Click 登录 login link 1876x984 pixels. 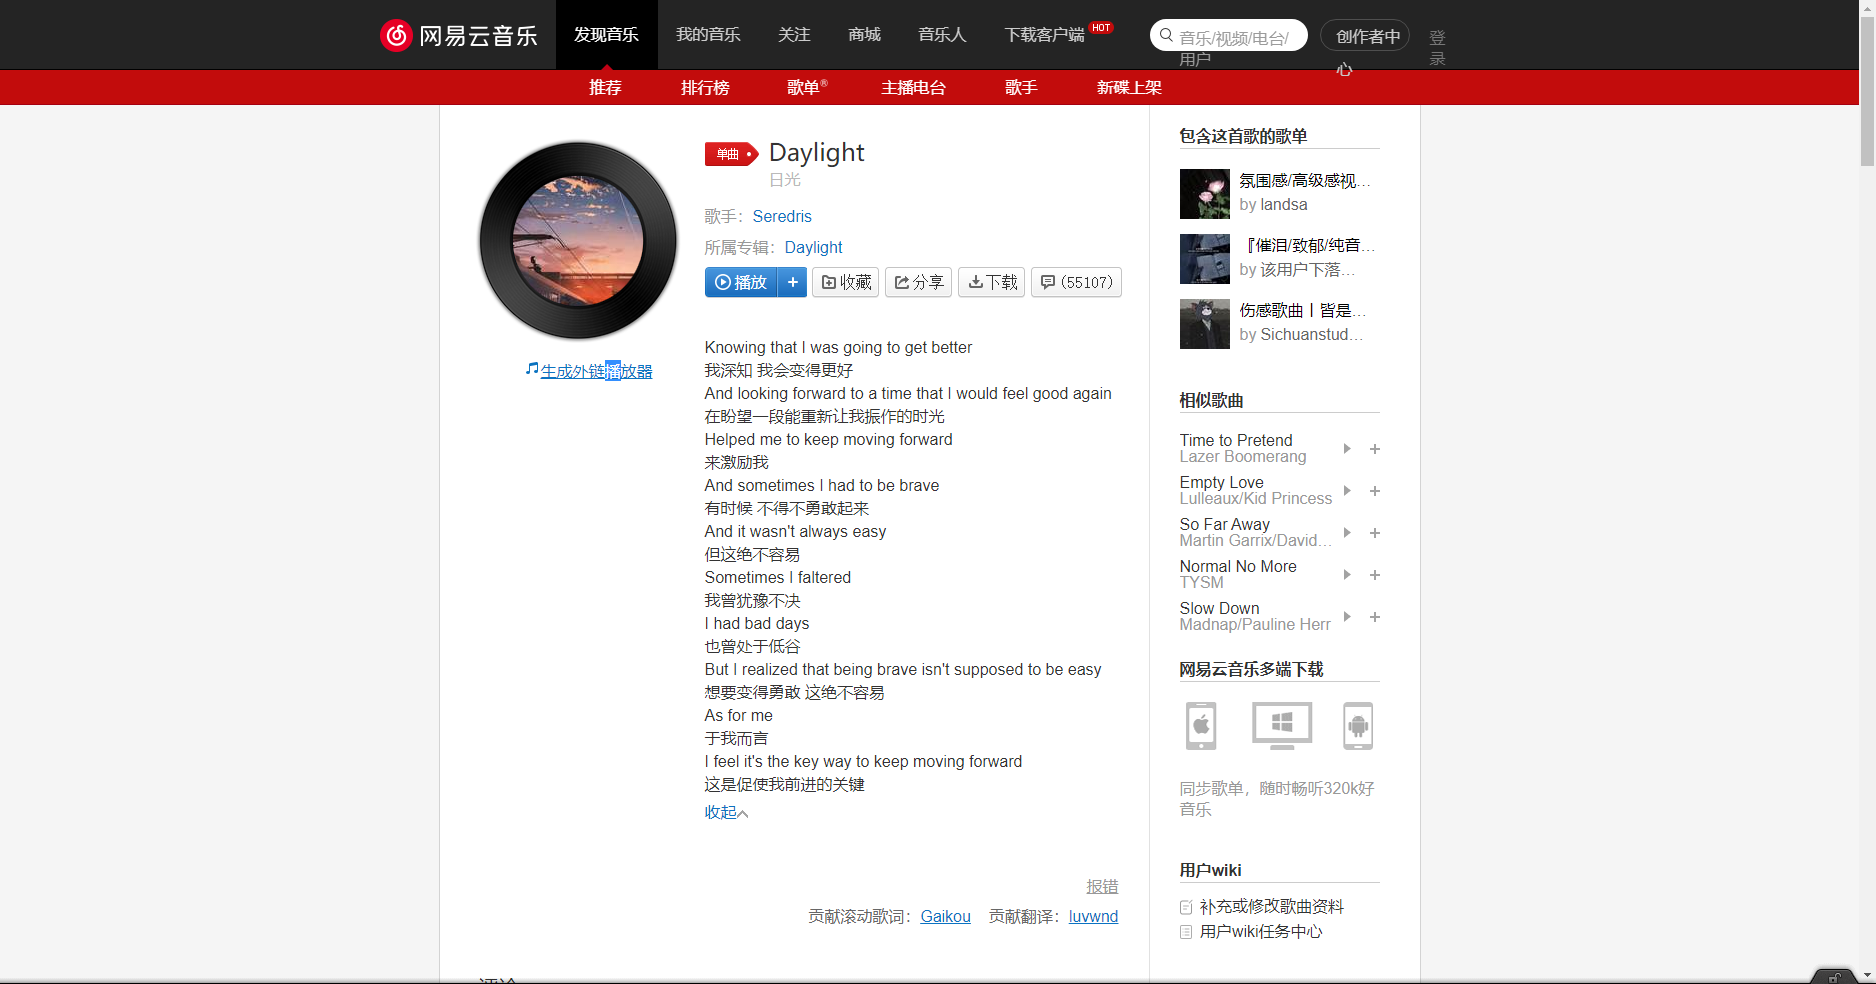coord(1437,47)
